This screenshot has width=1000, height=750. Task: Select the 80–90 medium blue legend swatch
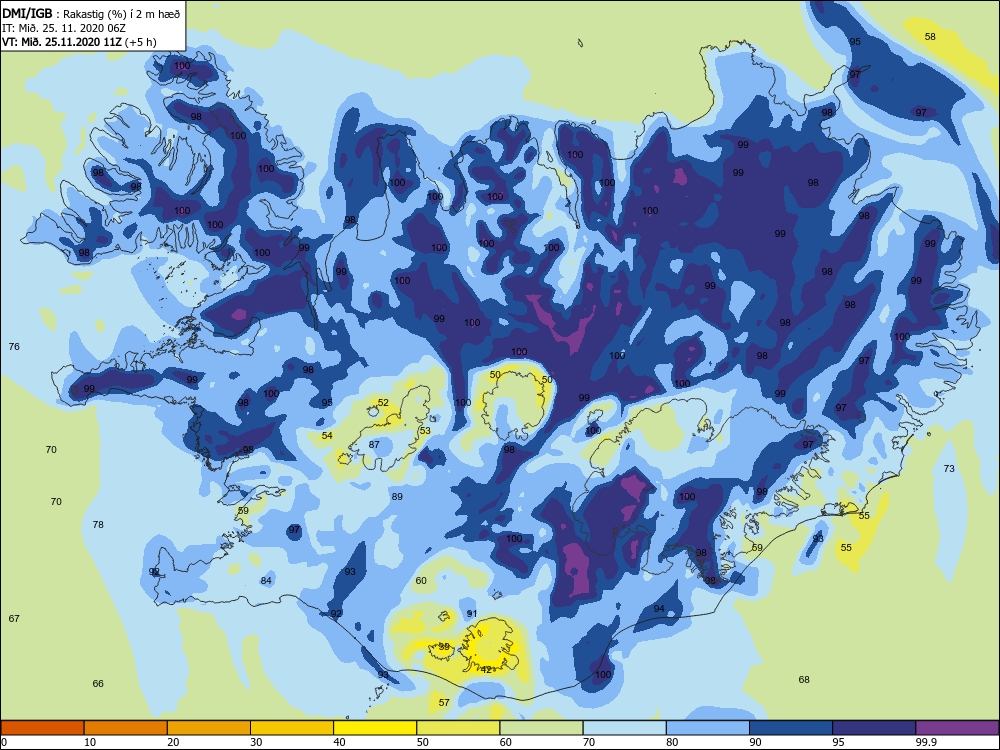tap(708, 728)
